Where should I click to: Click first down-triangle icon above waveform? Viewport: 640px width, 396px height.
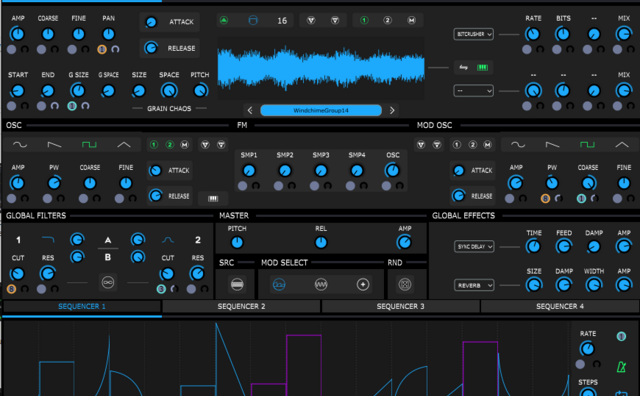(x=311, y=20)
